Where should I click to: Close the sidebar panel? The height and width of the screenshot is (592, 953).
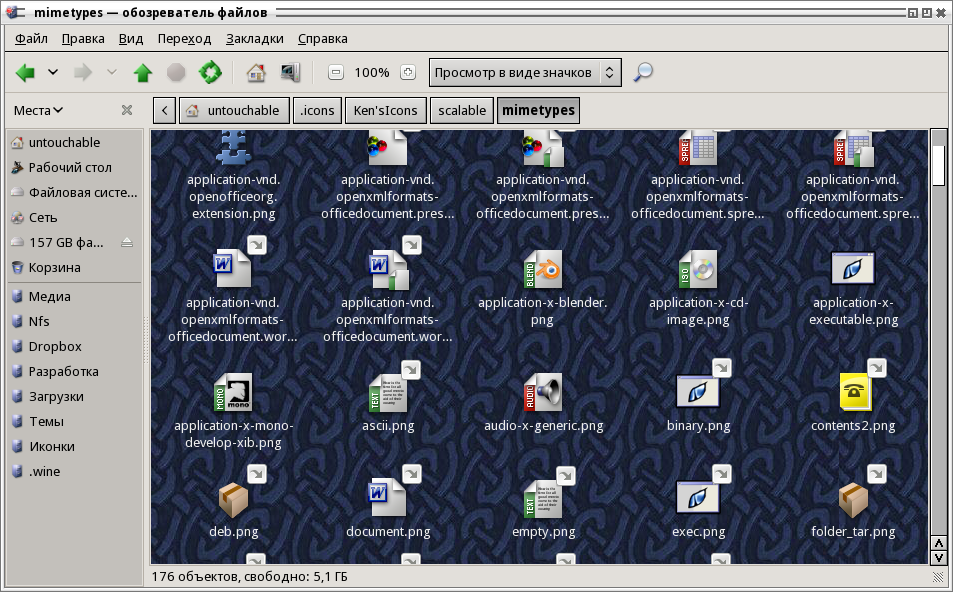tap(127, 110)
